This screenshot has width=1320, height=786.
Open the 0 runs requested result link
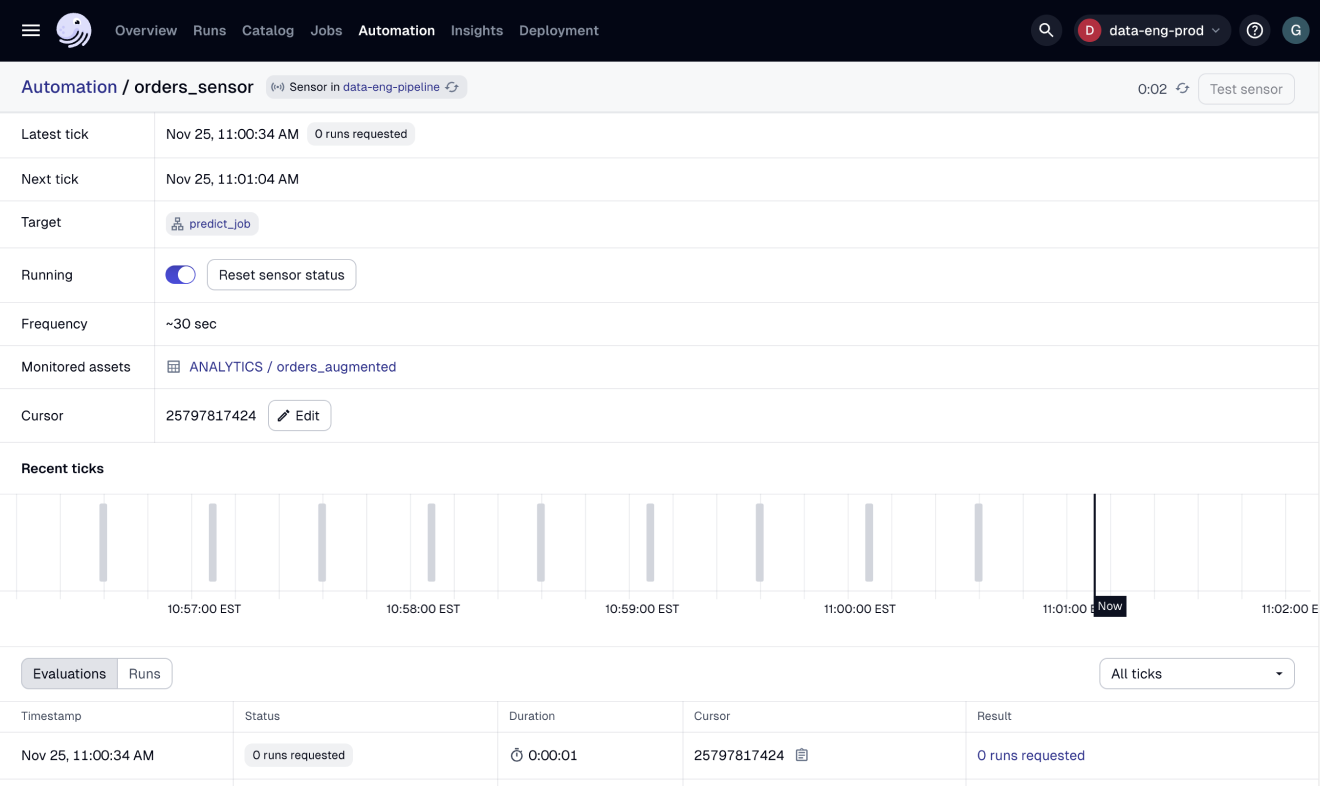(1031, 755)
